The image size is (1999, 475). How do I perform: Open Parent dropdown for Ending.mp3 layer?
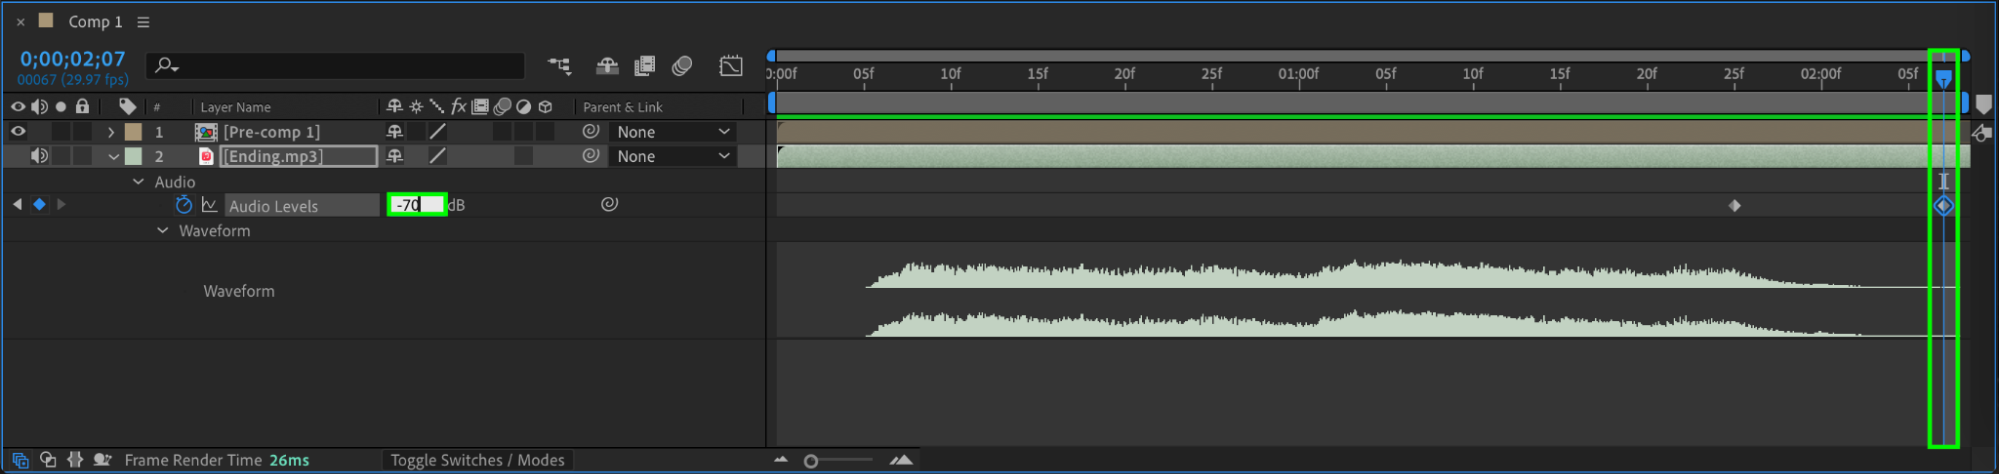coord(672,156)
